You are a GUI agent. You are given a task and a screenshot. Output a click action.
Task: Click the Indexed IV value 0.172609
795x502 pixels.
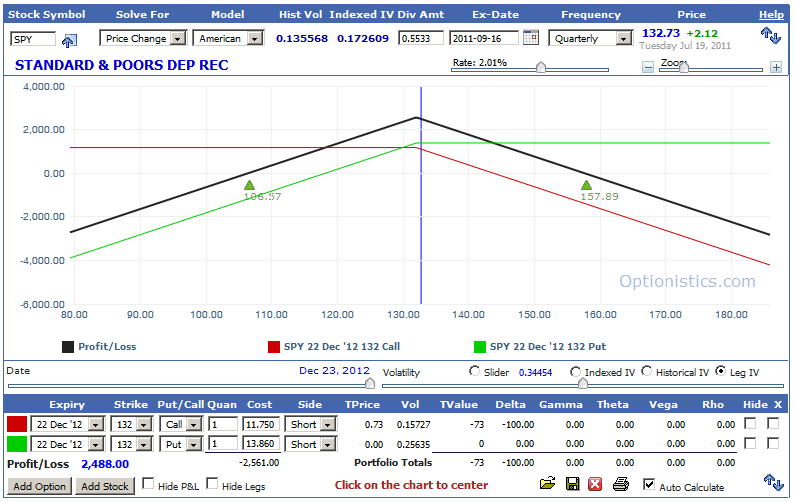point(363,39)
